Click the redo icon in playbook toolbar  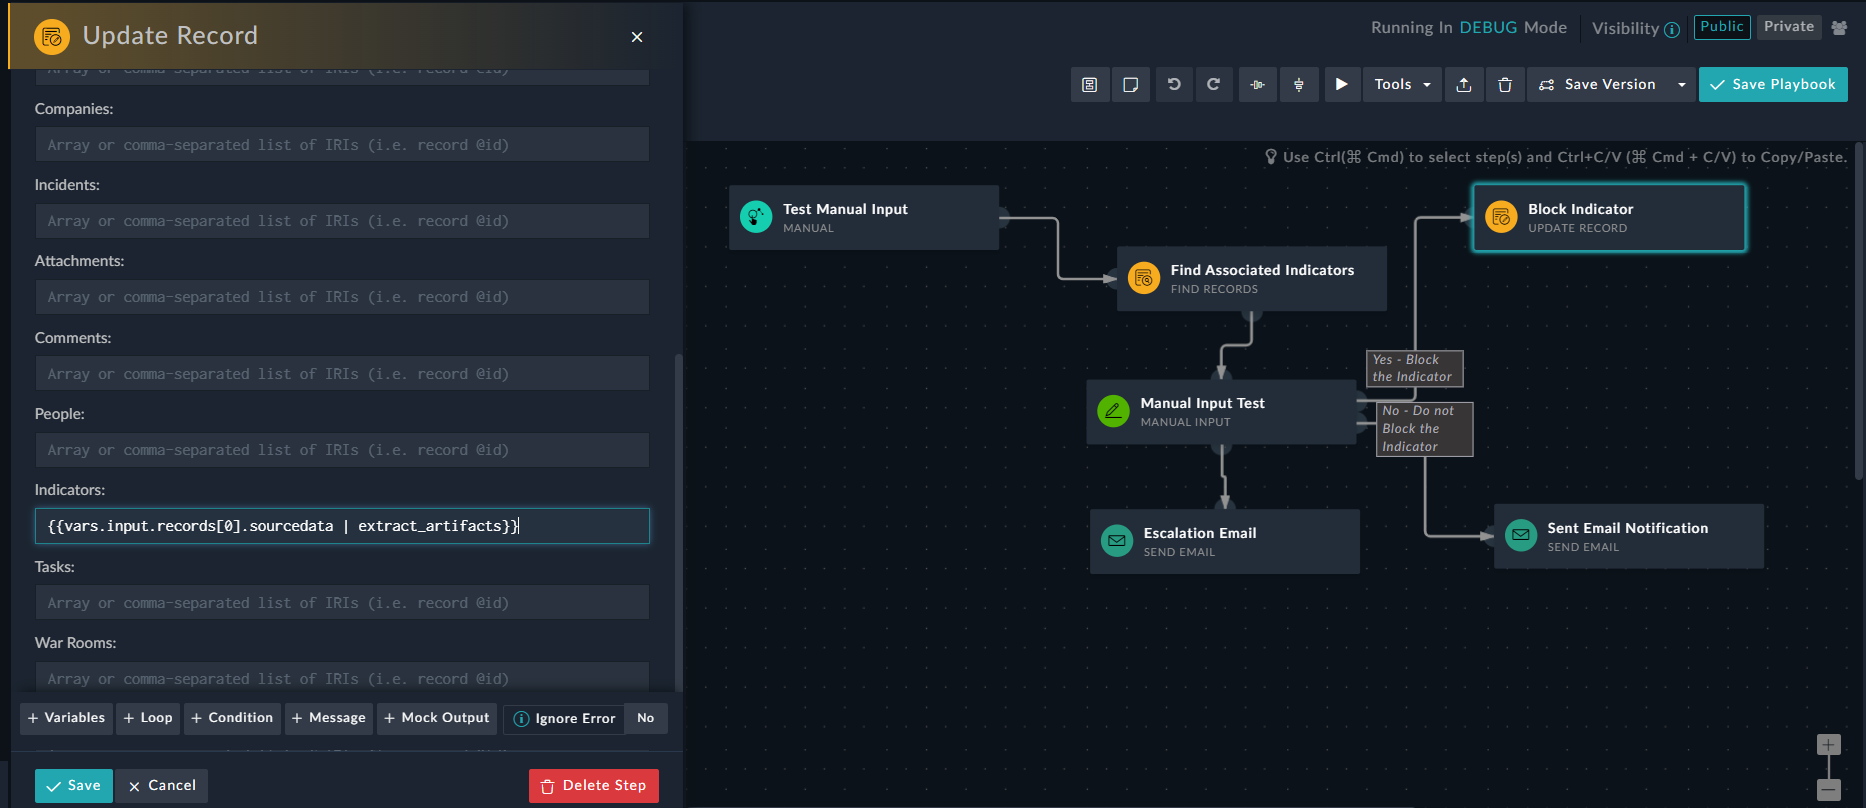click(1213, 85)
